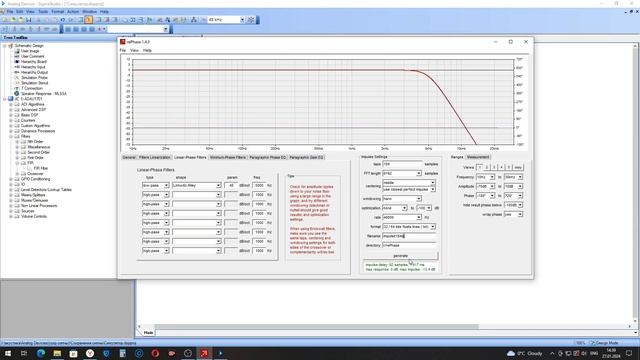This screenshot has width=640, height=360.
Task: Open the centering middle dropdown
Action: click(433, 182)
